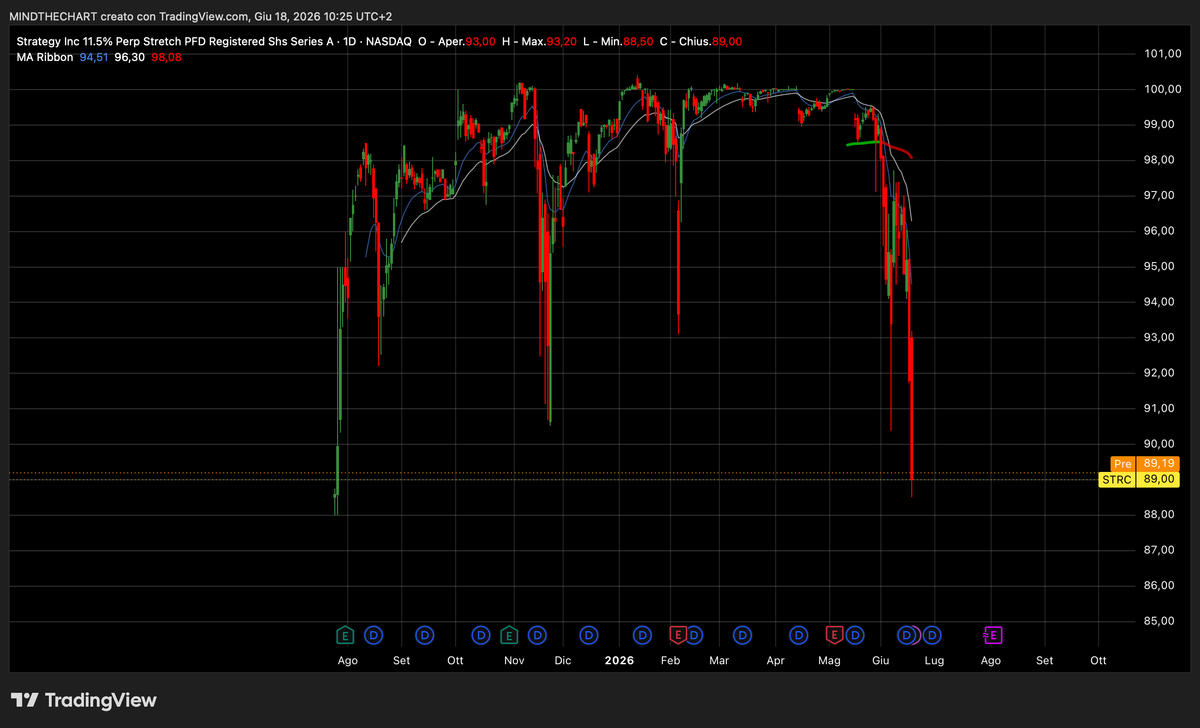Open the August 2025 dividend marker
This screenshot has width=1200, height=728.
tap(374, 634)
